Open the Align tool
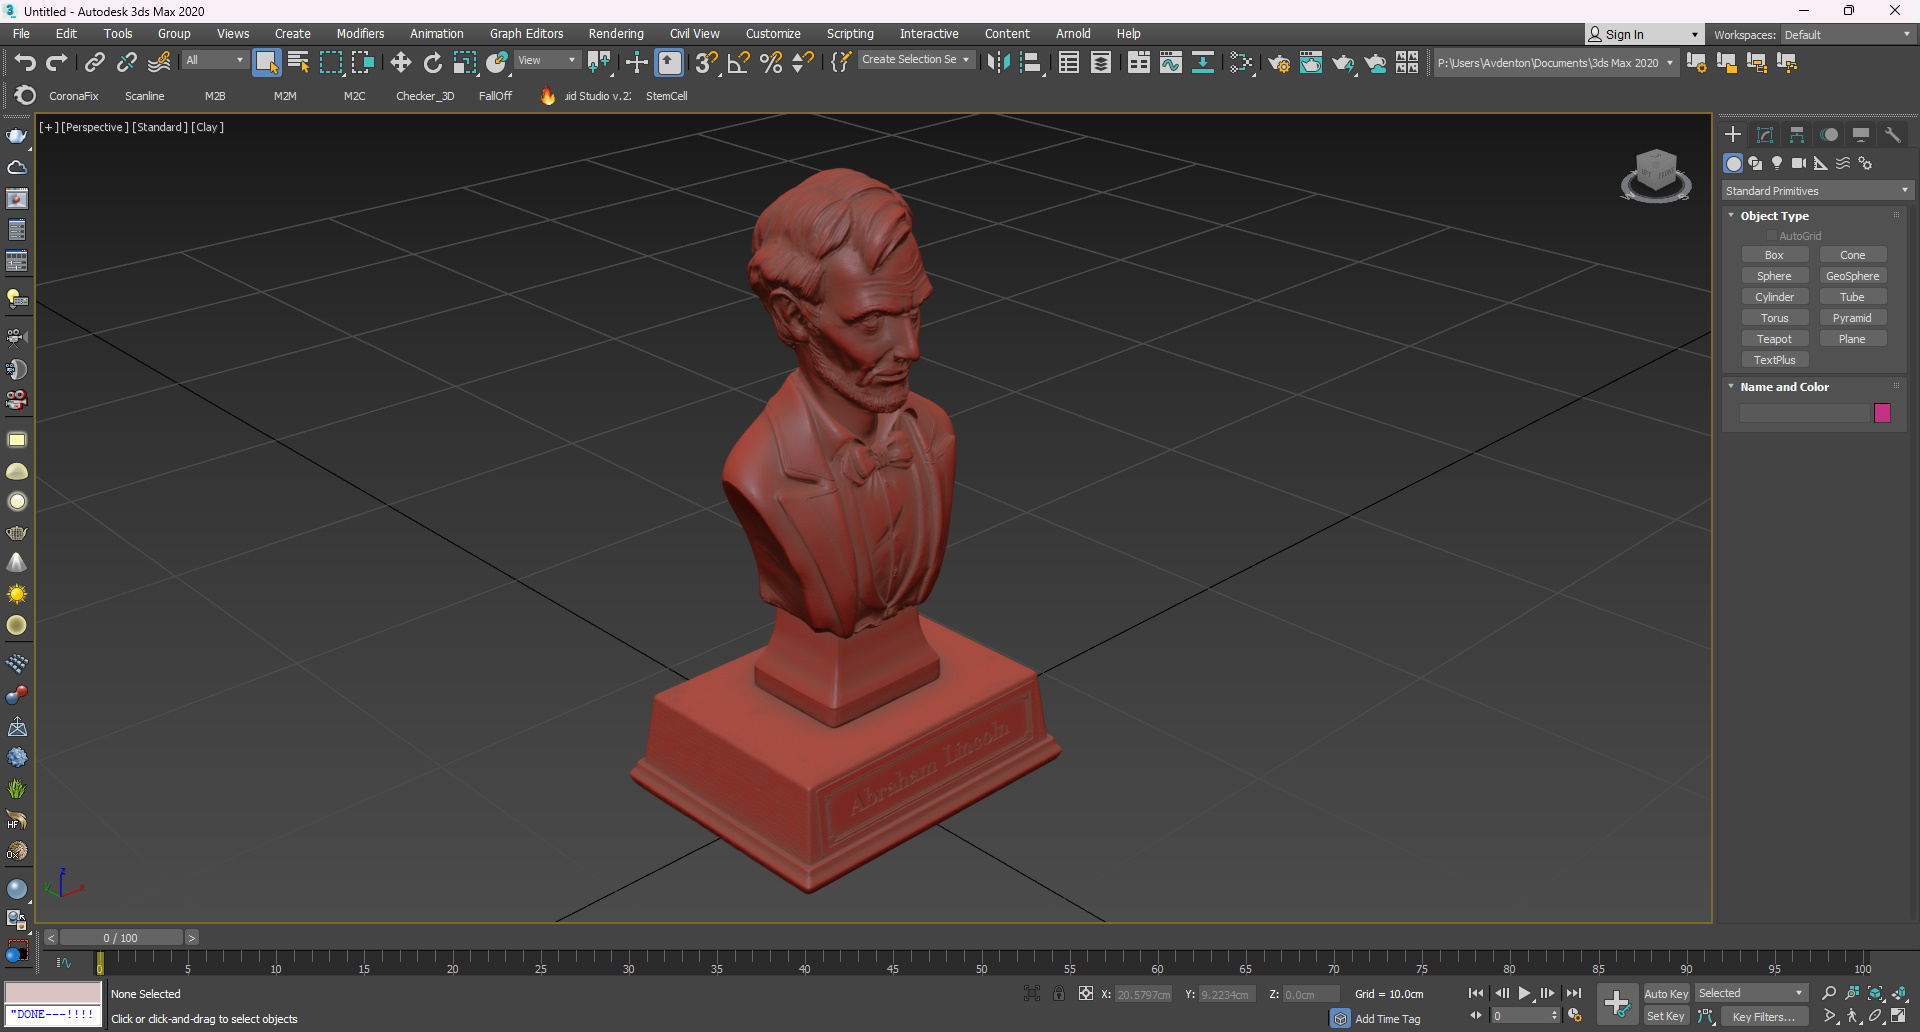Viewport: 1920px width, 1032px height. [x=1031, y=63]
